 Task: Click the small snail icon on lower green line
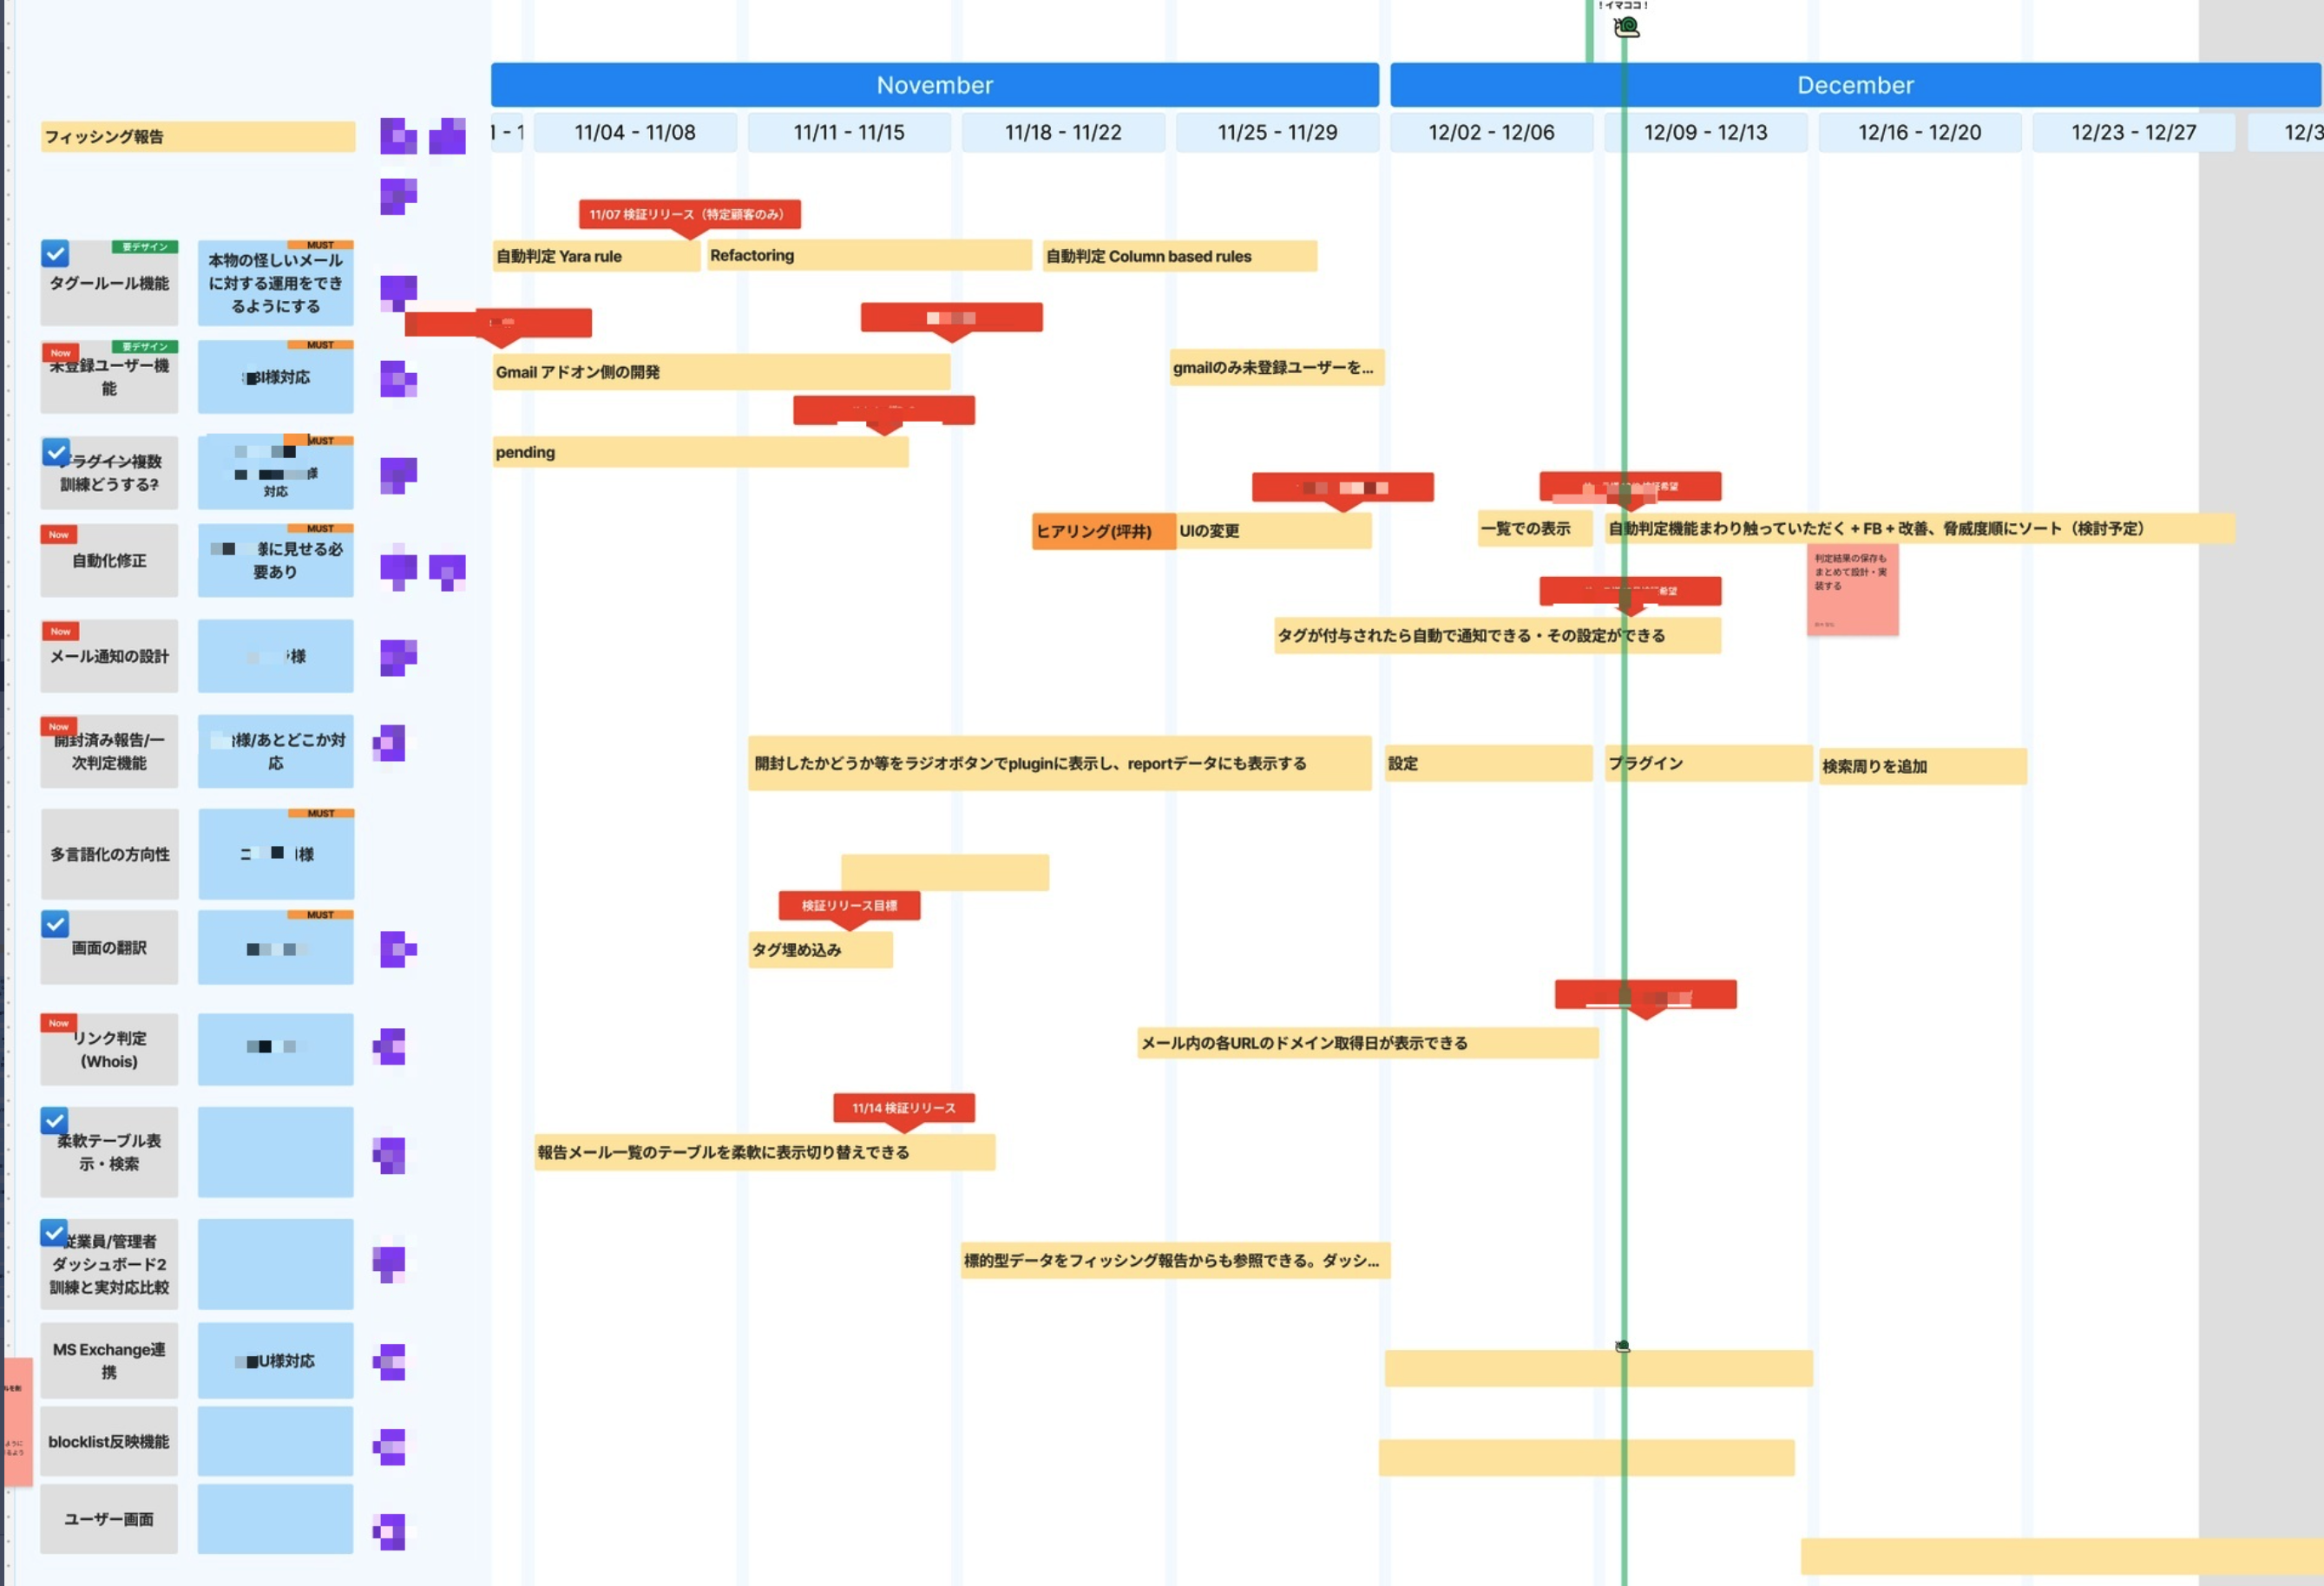[x=1623, y=1346]
